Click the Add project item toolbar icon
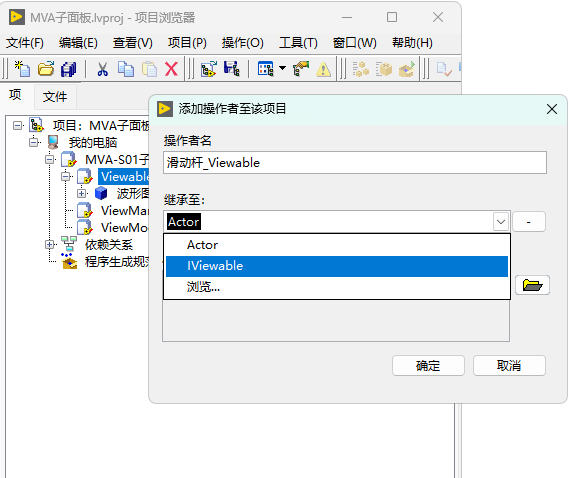 tap(209, 69)
